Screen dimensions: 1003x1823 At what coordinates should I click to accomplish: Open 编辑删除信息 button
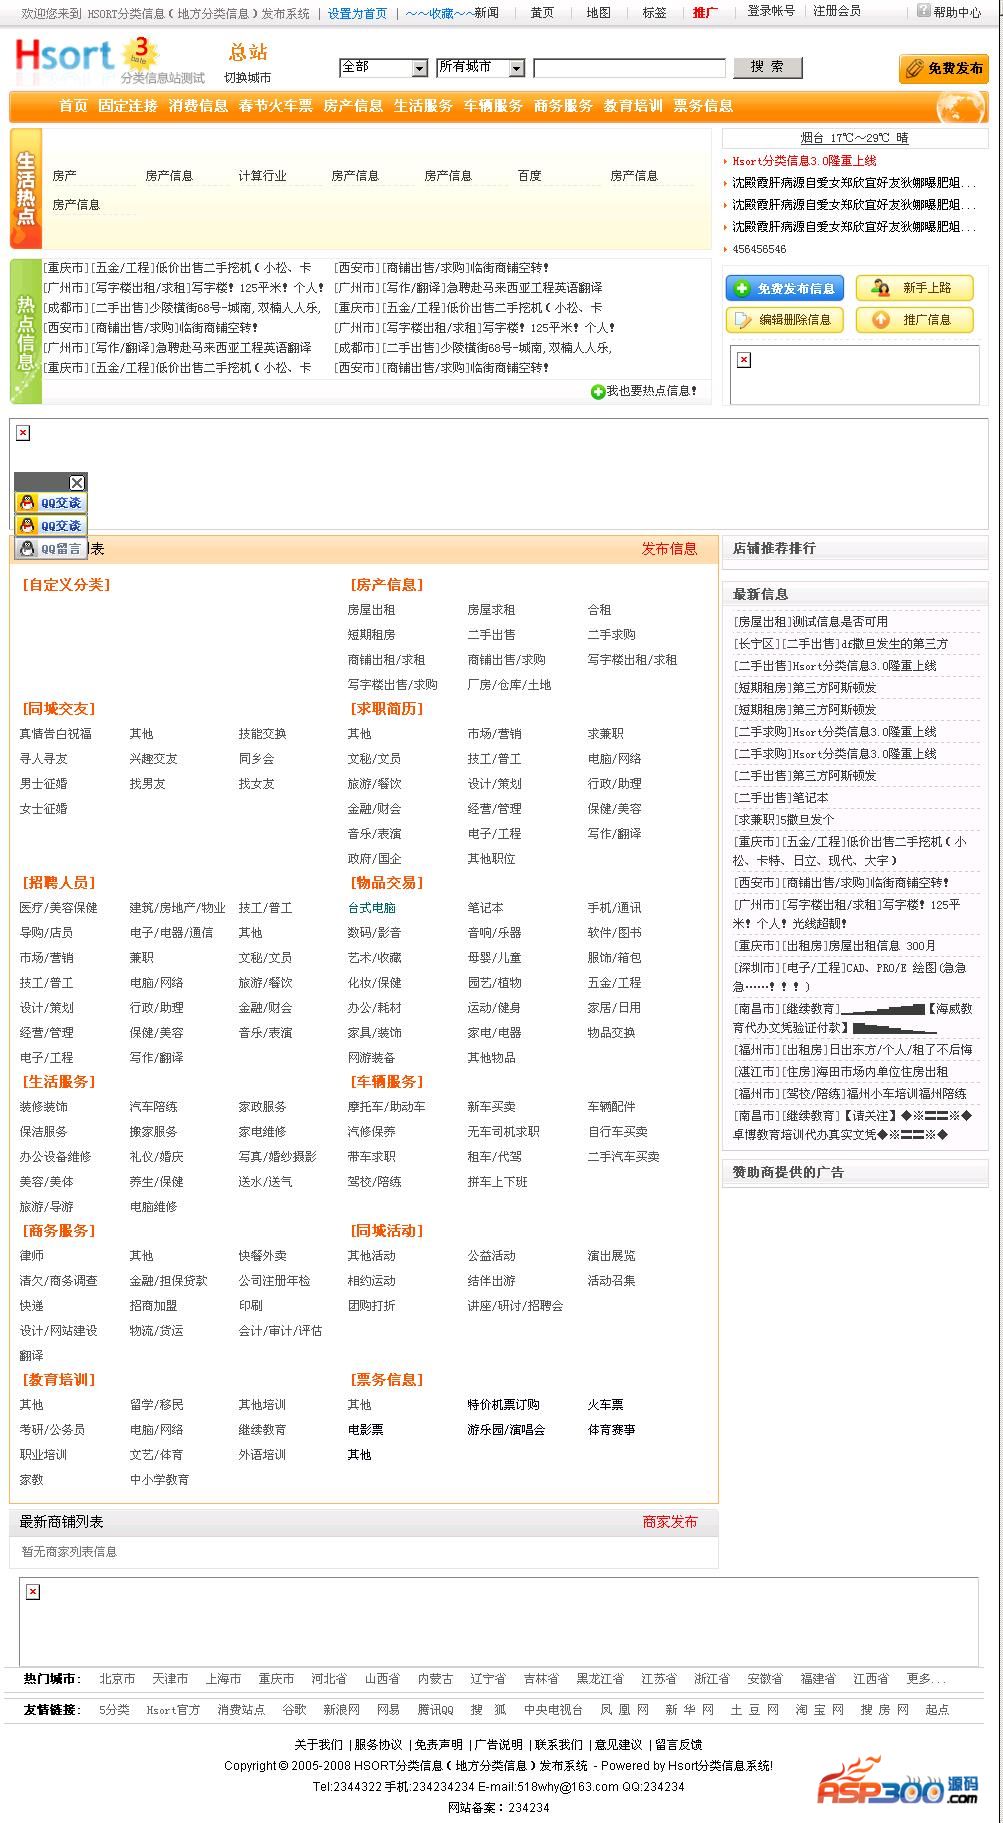click(x=785, y=320)
